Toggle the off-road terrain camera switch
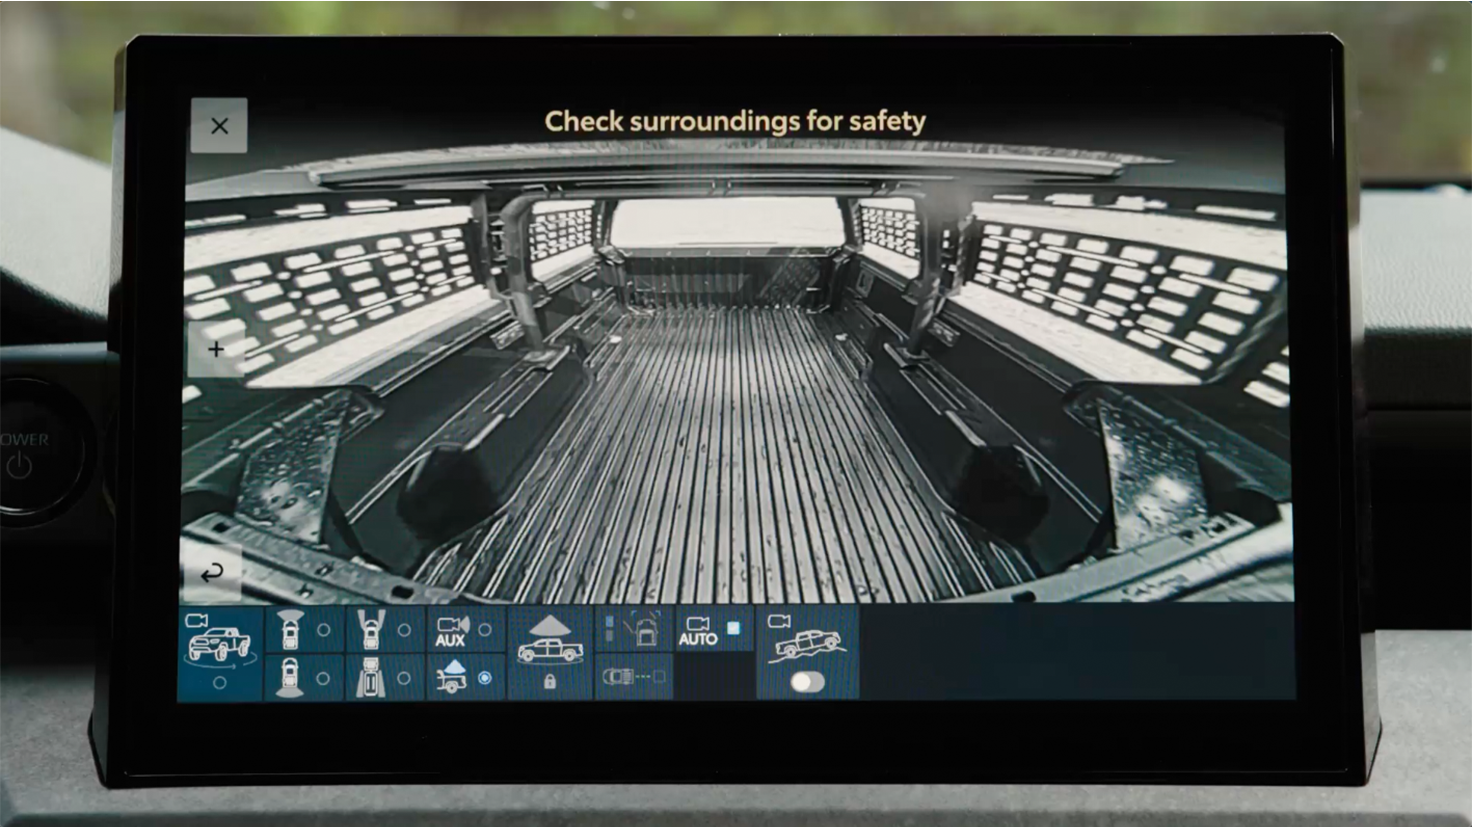This screenshot has width=1472, height=828. point(807,682)
